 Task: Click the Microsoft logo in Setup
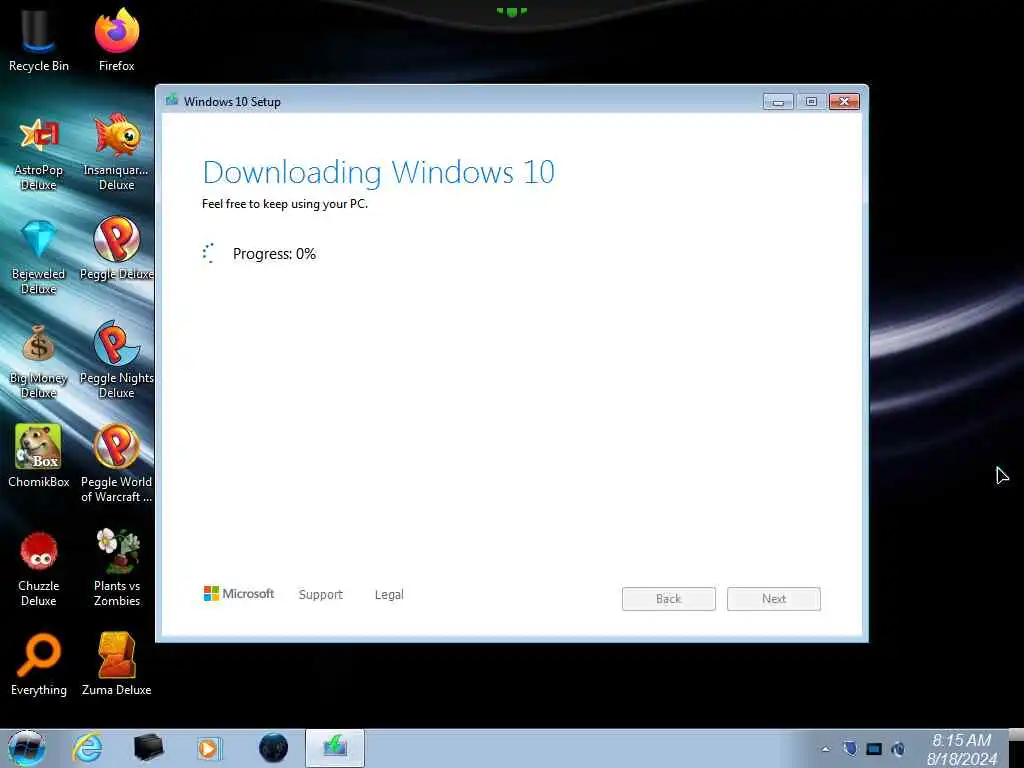[239, 594]
